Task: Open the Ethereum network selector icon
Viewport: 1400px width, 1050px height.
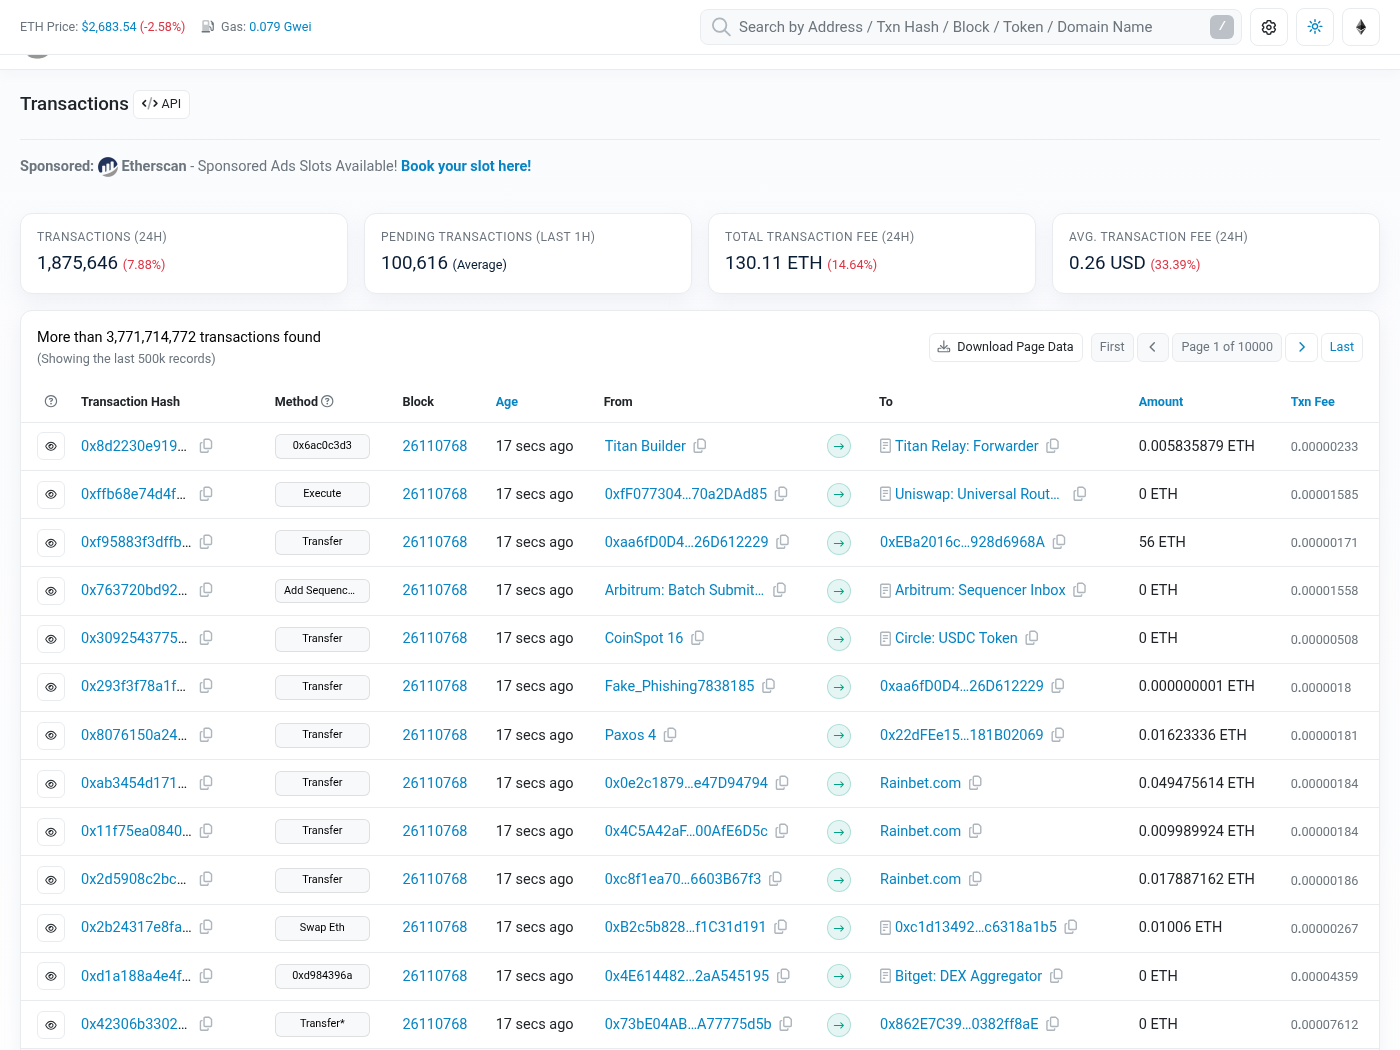Action: 1361,27
